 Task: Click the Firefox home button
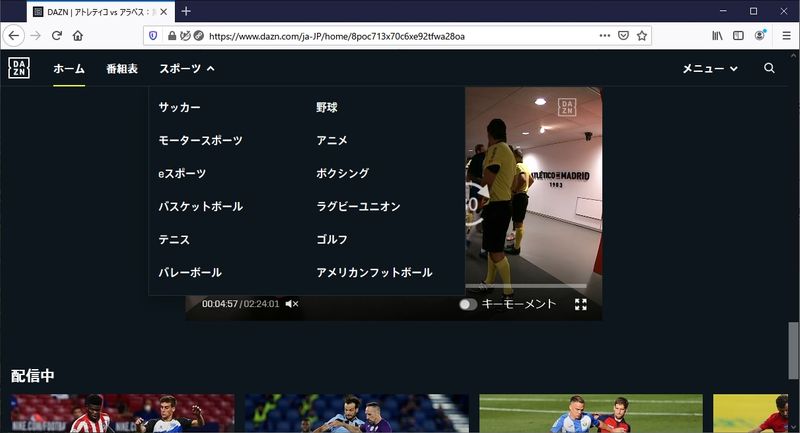click(x=78, y=35)
